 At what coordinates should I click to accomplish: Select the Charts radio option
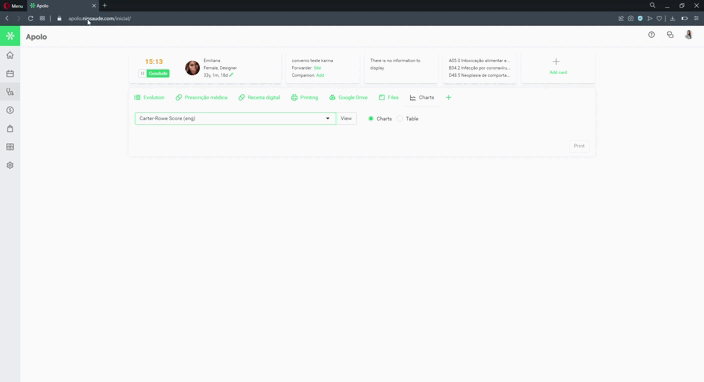pos(371,119)
